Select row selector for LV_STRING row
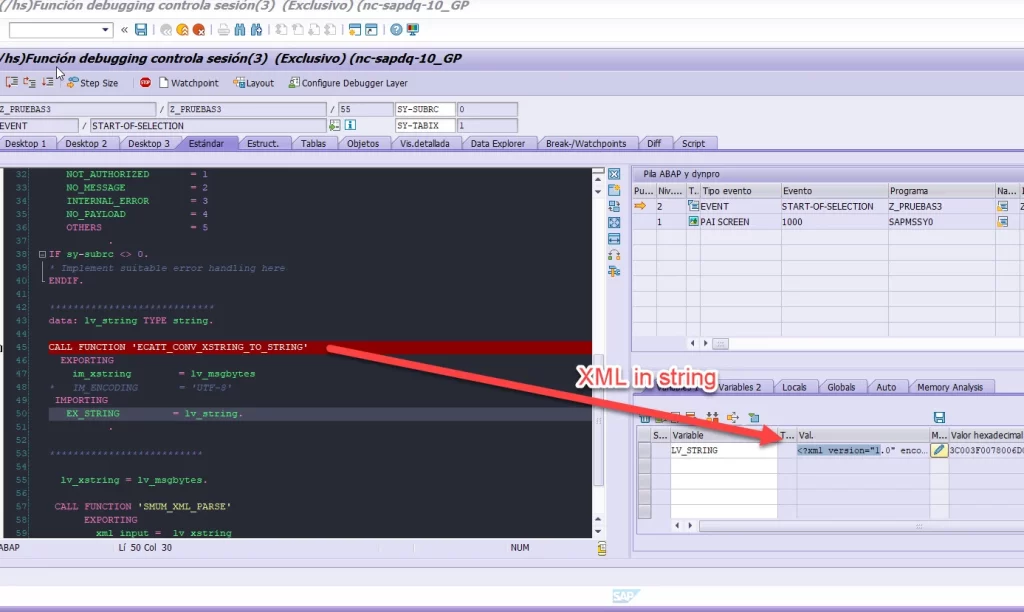 coord(645,450)
